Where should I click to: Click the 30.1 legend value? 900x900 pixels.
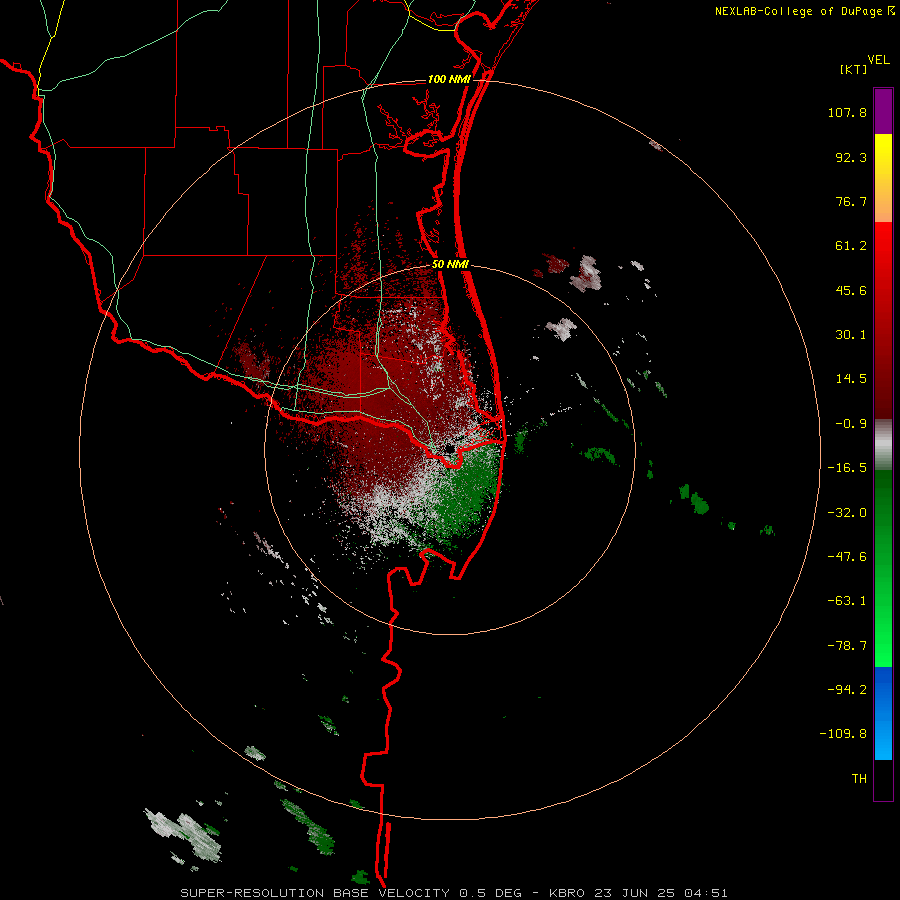click(851, 335)
